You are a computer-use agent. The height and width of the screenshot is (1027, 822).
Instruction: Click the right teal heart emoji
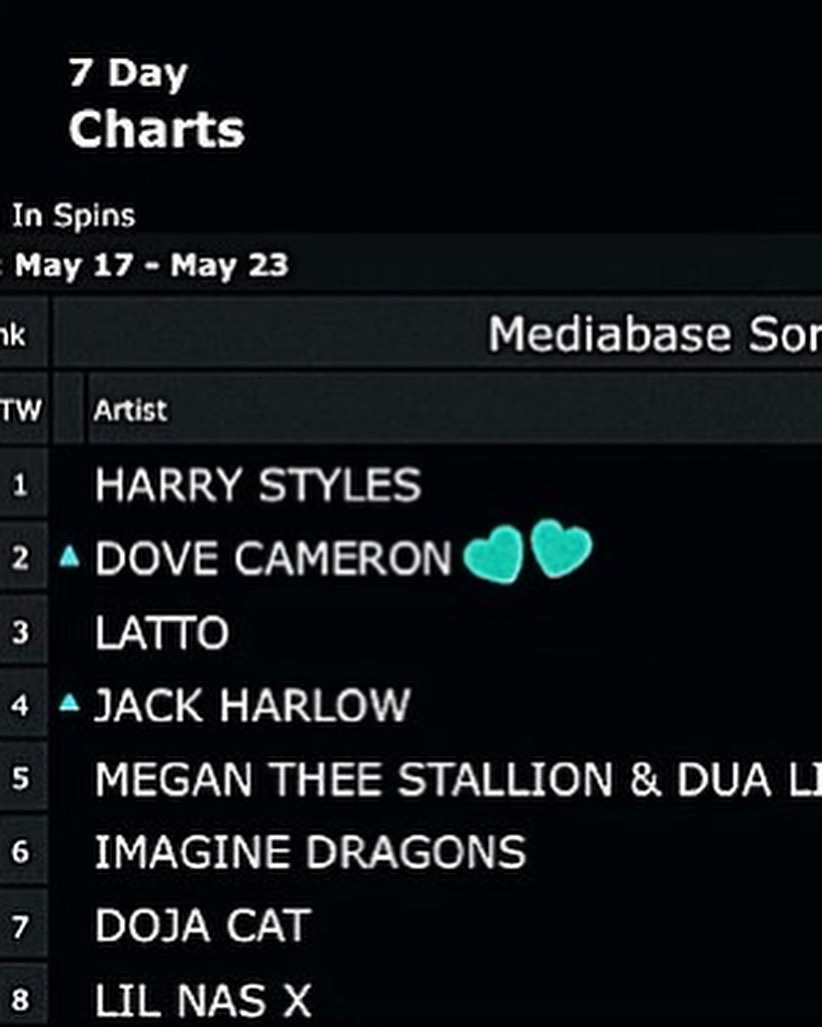pos(561,550)
